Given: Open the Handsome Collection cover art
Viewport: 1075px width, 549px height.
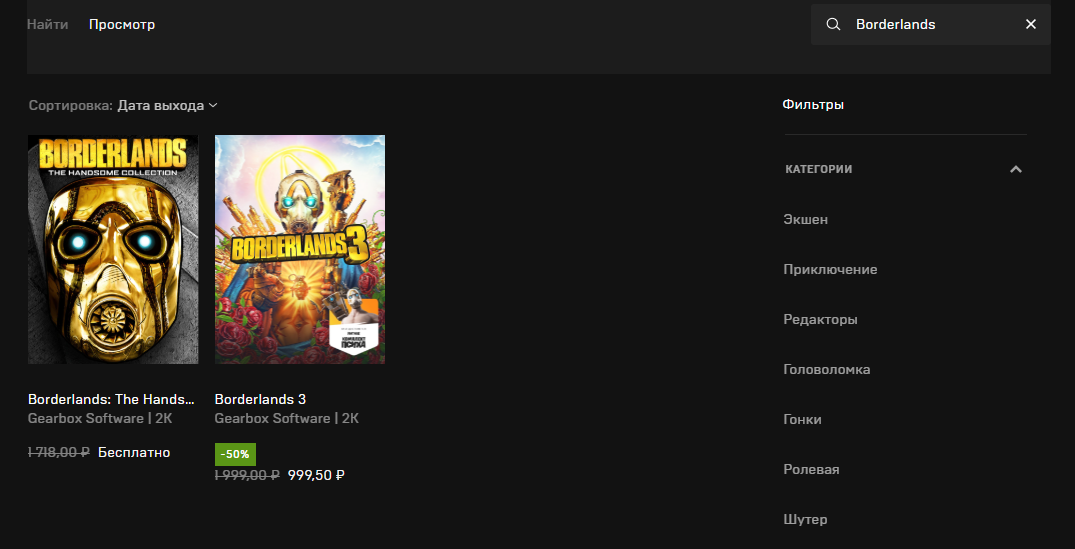Looking at the screenshot, I should coord(113,249).
